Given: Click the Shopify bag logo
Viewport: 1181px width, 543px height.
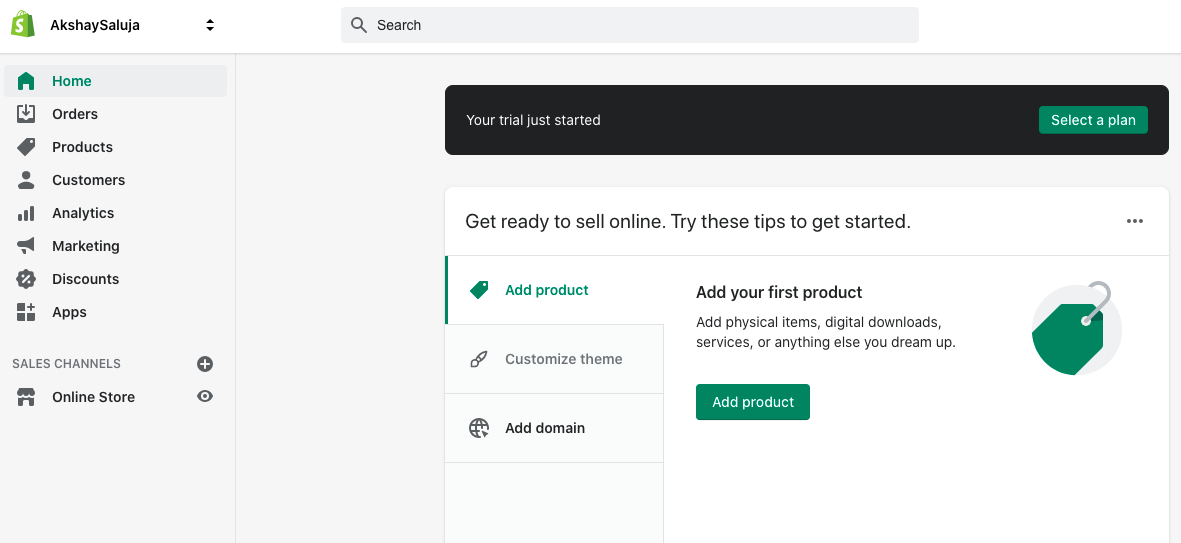Looking at the screenshot, I should coord(23,25).
